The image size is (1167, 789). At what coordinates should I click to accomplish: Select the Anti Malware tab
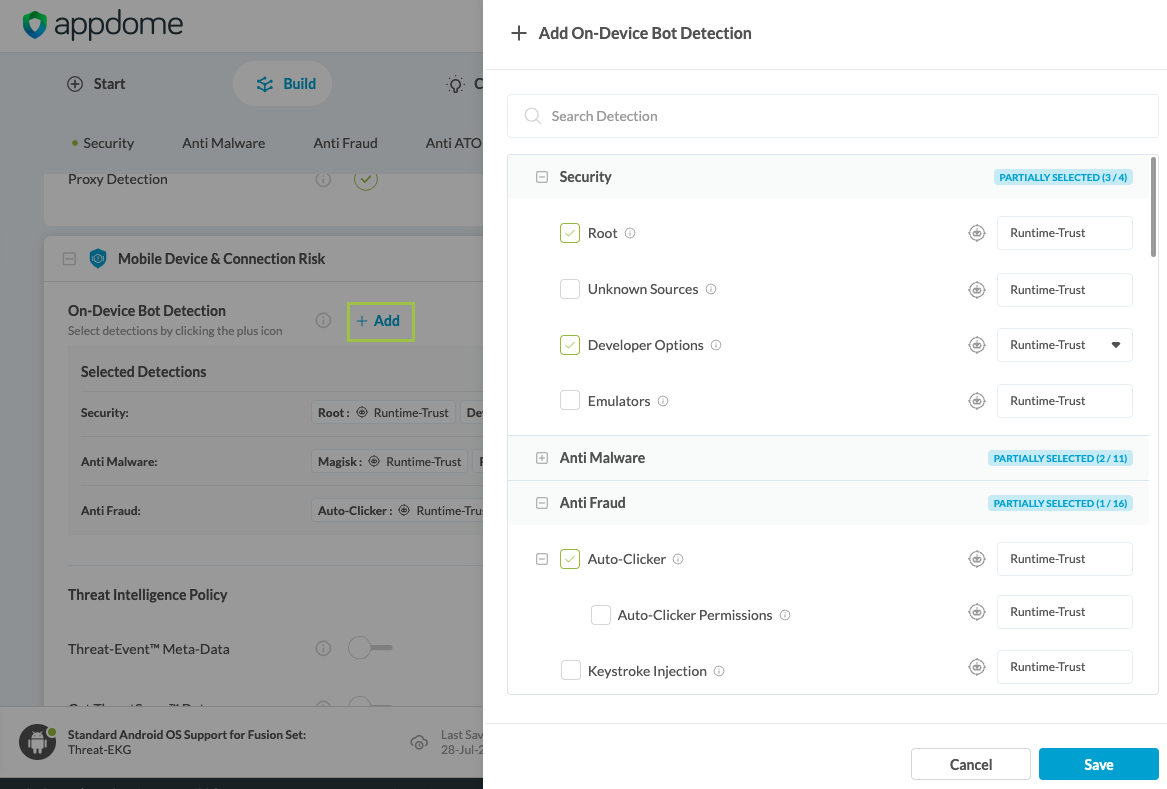click(223, 142)
